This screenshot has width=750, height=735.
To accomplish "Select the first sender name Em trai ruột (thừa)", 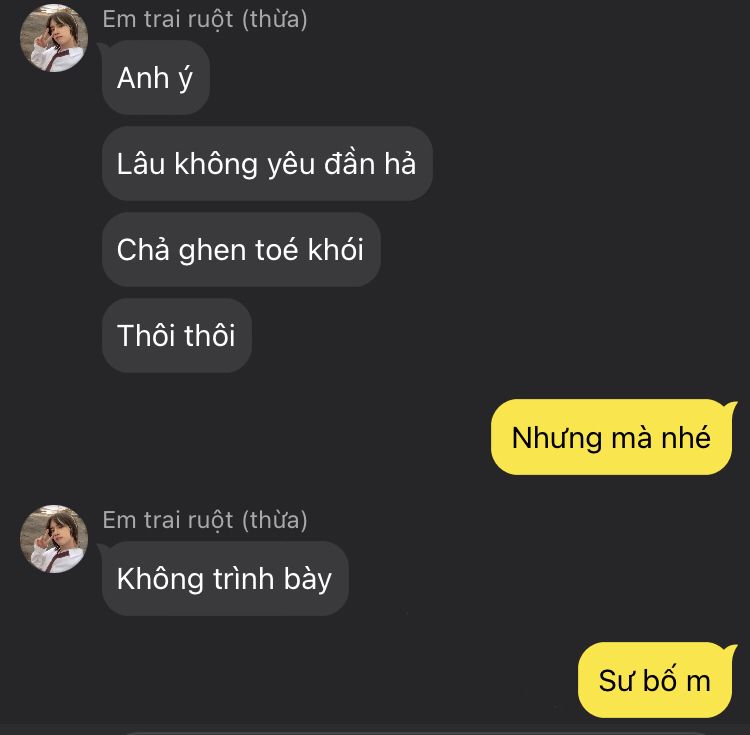I will (205, 20).
